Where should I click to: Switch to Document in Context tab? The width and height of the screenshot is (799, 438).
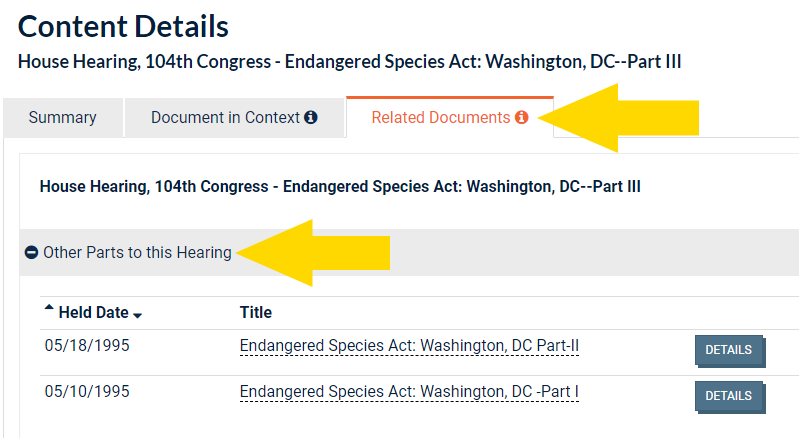pyautogui.click(x=225, y=117)
